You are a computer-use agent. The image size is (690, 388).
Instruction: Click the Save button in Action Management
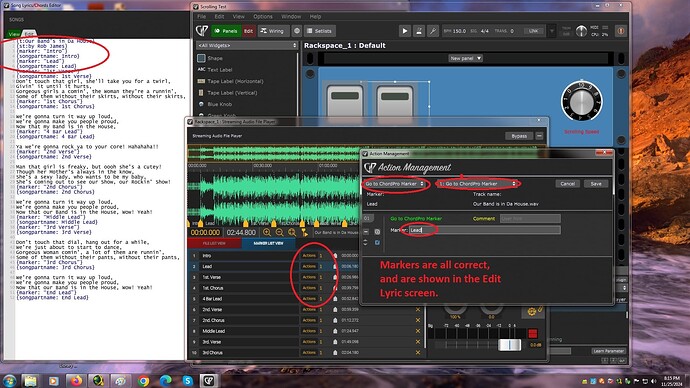click(x=596, y=184)
